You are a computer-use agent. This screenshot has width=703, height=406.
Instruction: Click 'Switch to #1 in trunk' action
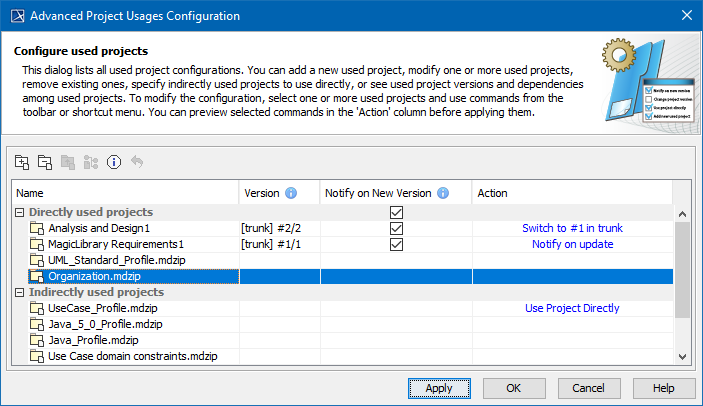click(572, 229)
